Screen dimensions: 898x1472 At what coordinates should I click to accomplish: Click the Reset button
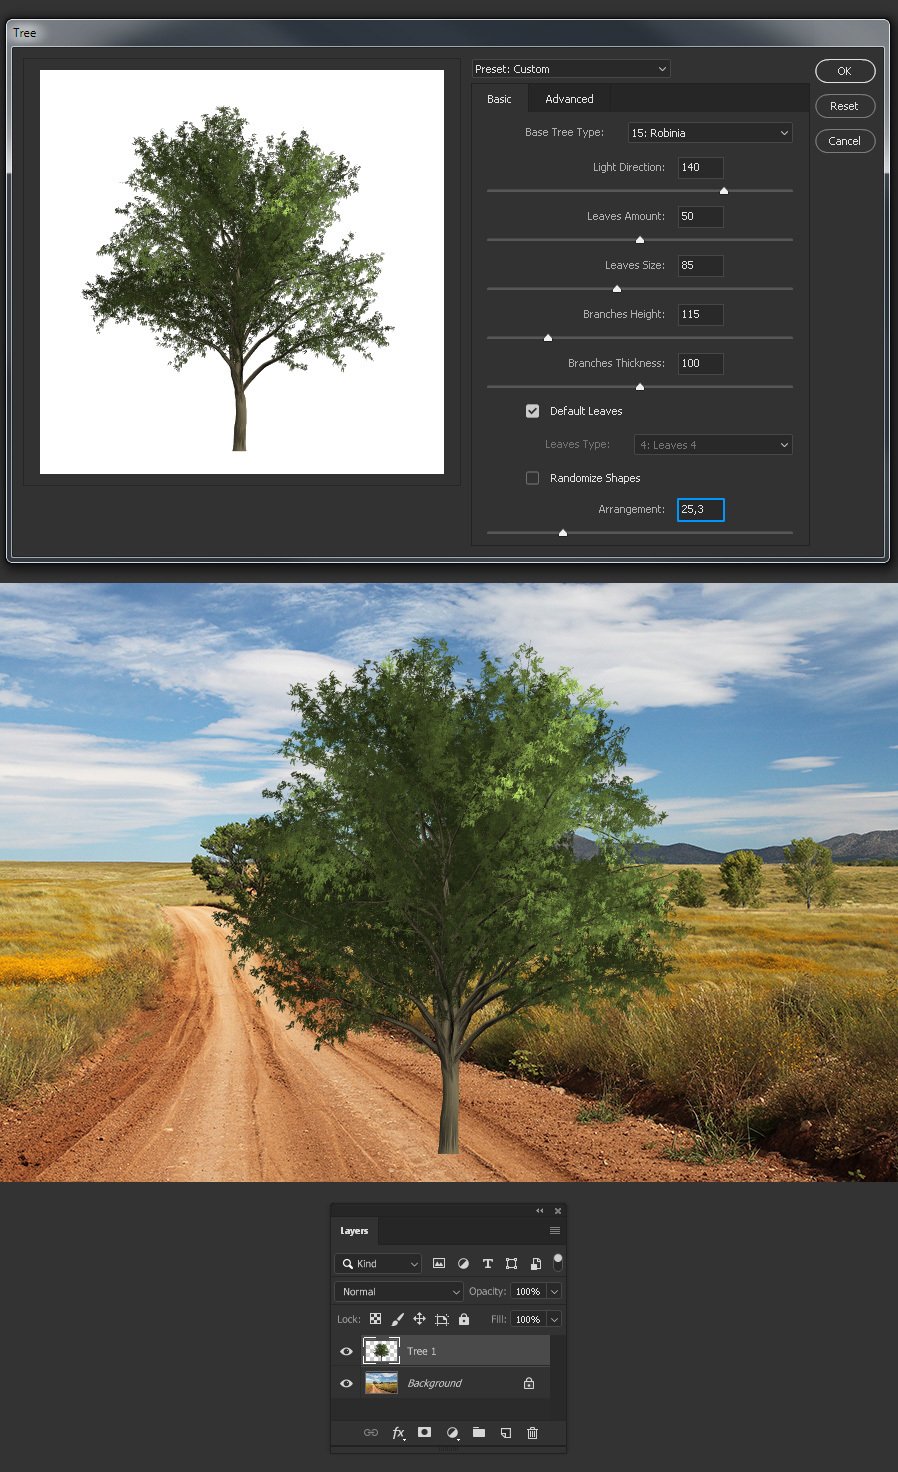pyautogui.click(x=845, y=106)
